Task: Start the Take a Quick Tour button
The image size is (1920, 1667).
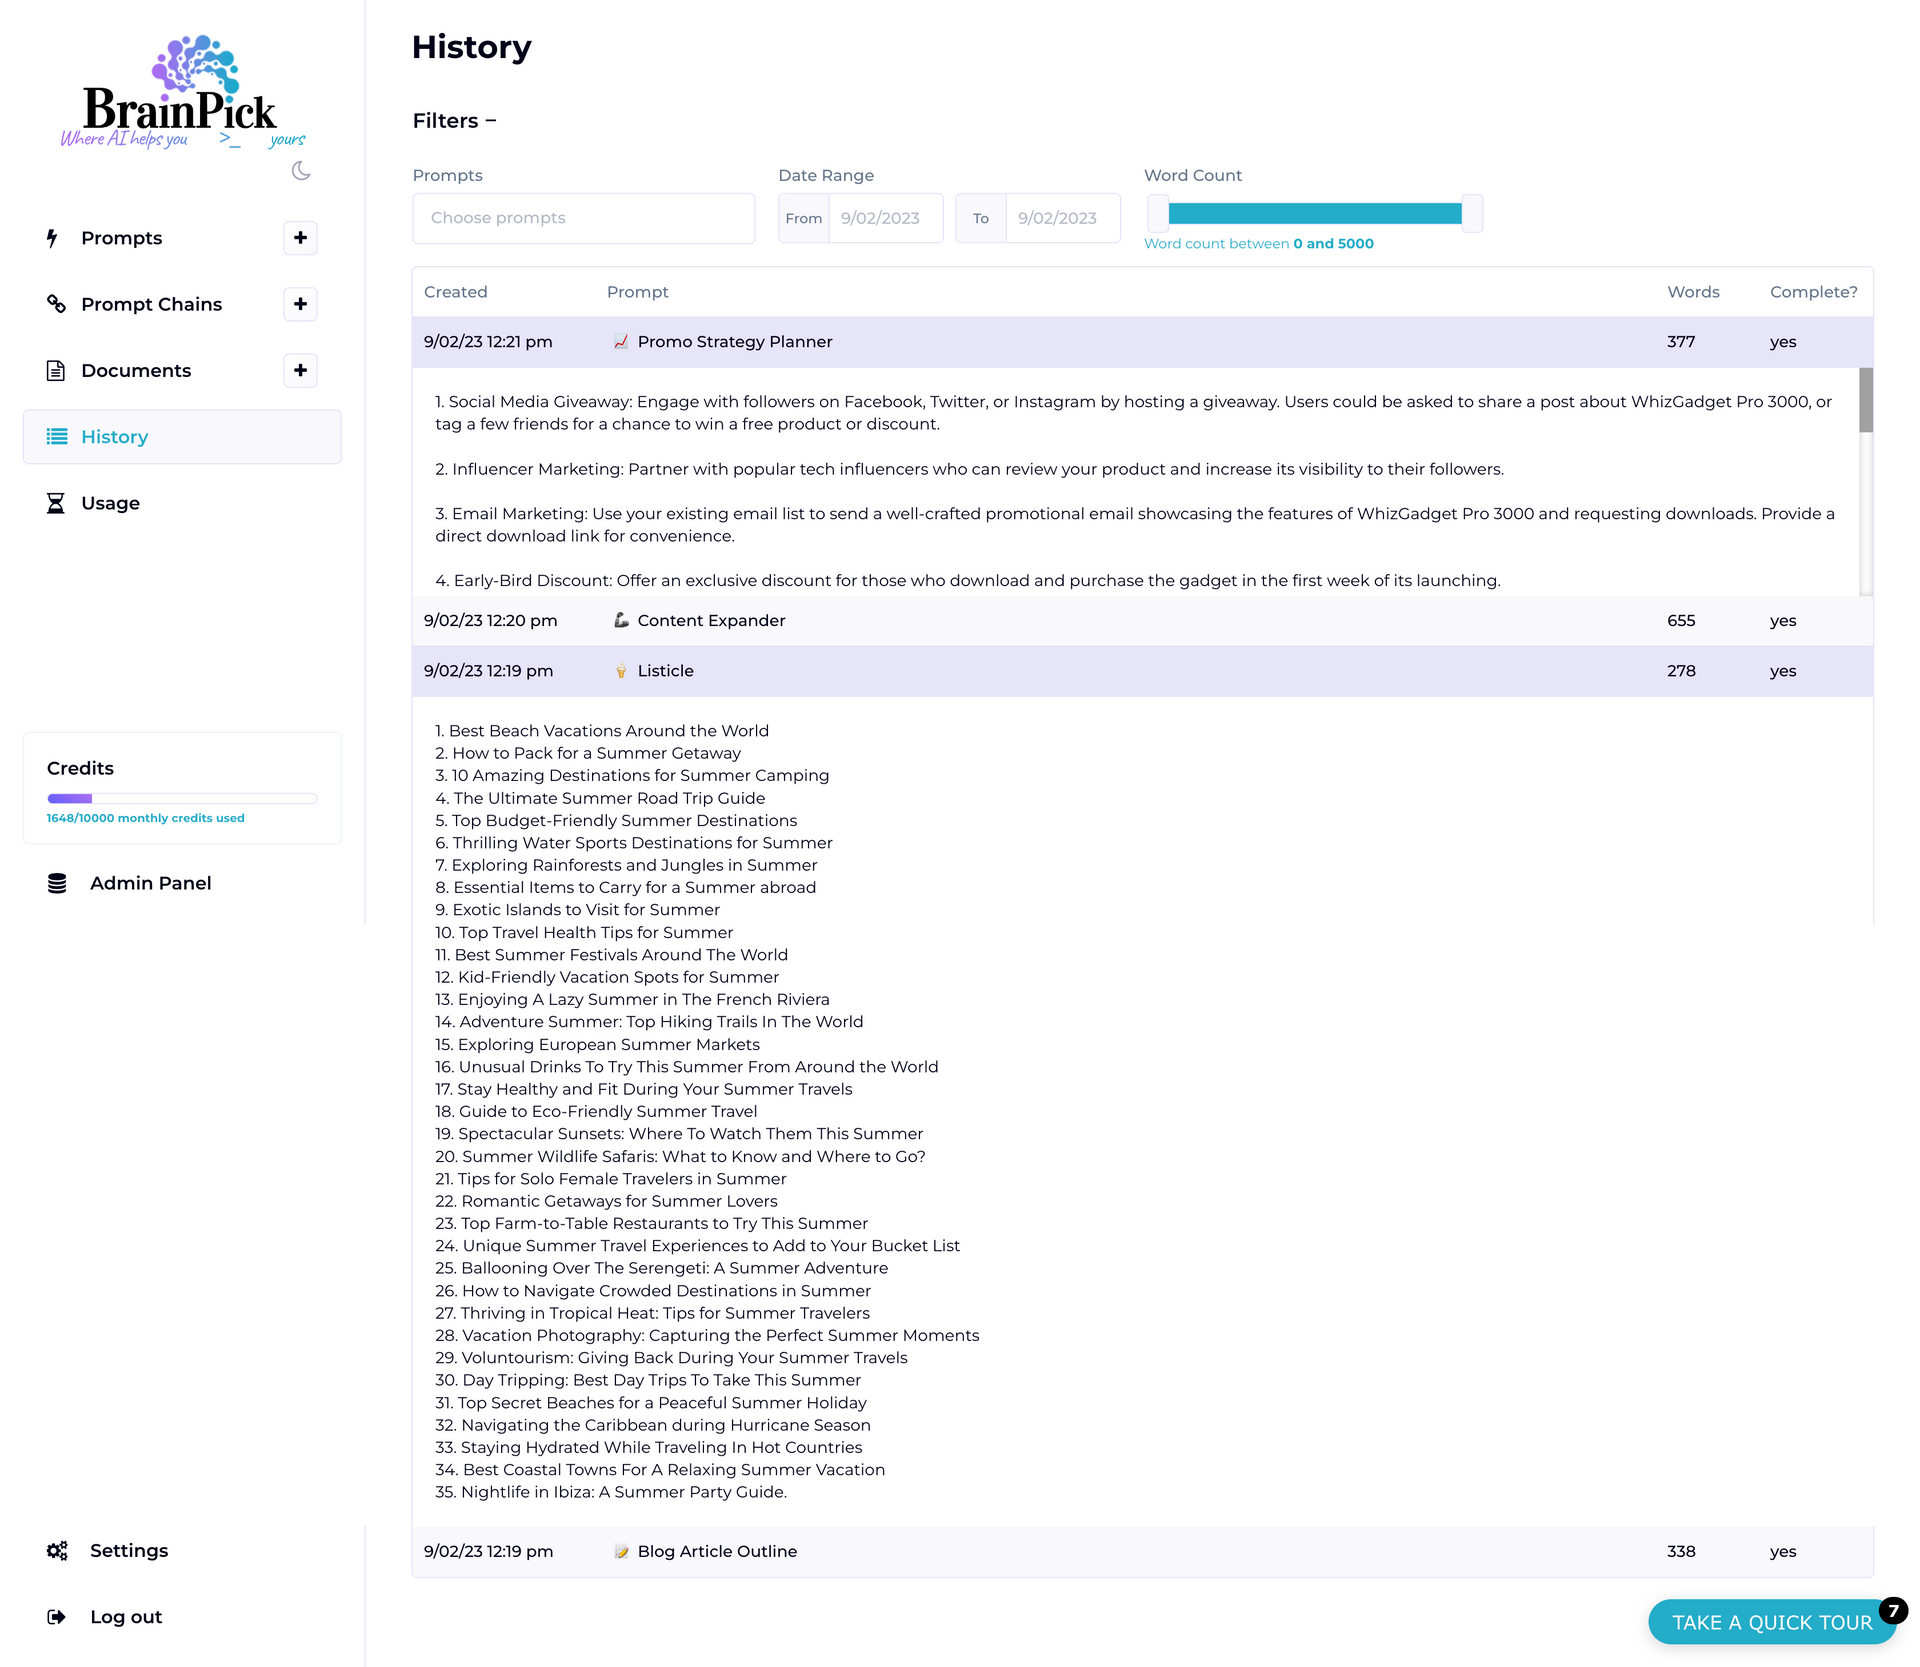Action: click(1771, 1622)
